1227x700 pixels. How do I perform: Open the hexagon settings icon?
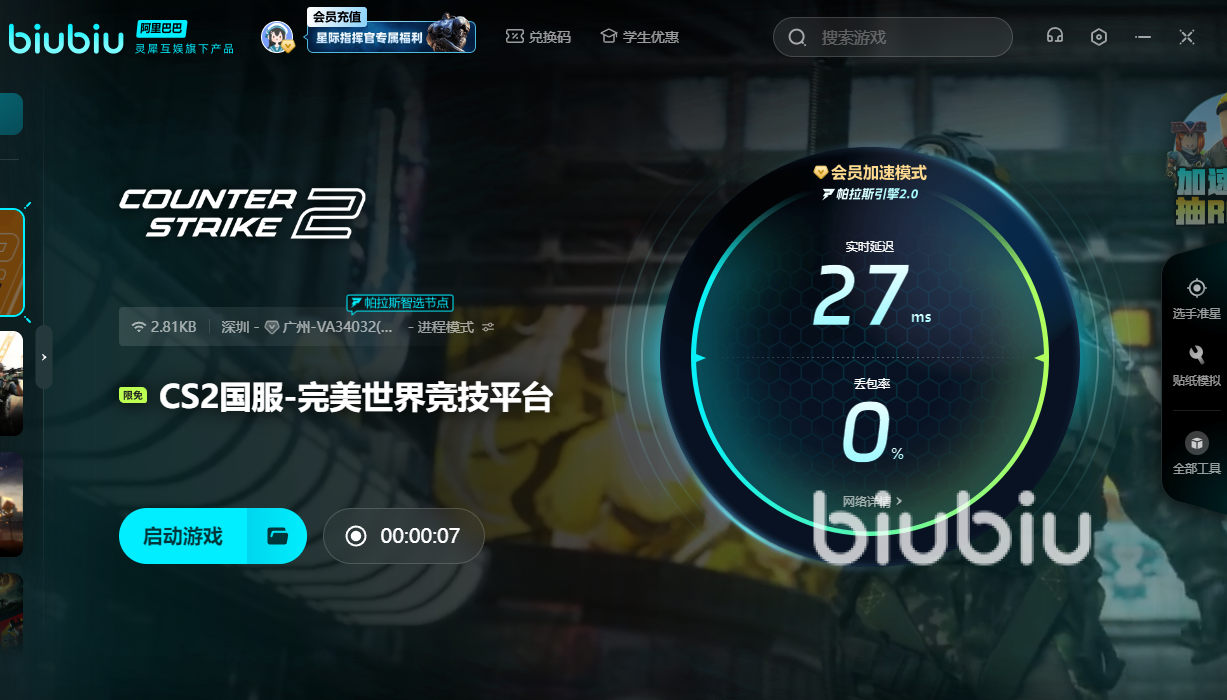tap(1099, 37)
